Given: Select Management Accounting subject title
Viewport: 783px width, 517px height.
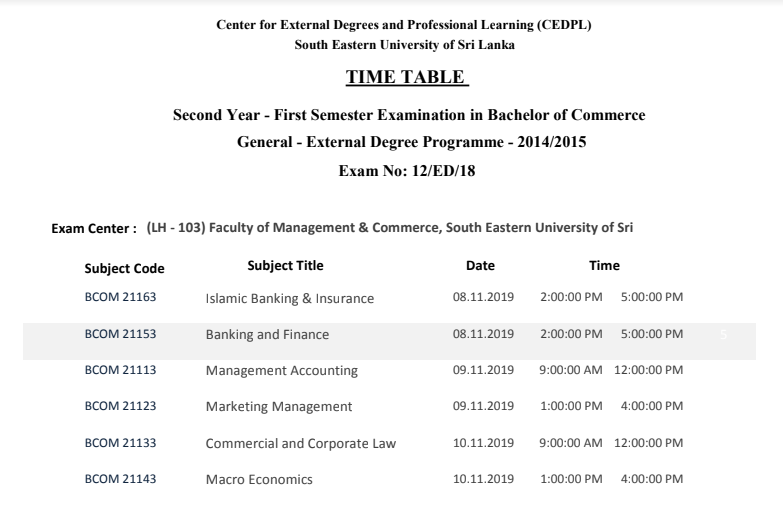Looking at the screenshot, I should pyautogui.click(x=282, y=371).
